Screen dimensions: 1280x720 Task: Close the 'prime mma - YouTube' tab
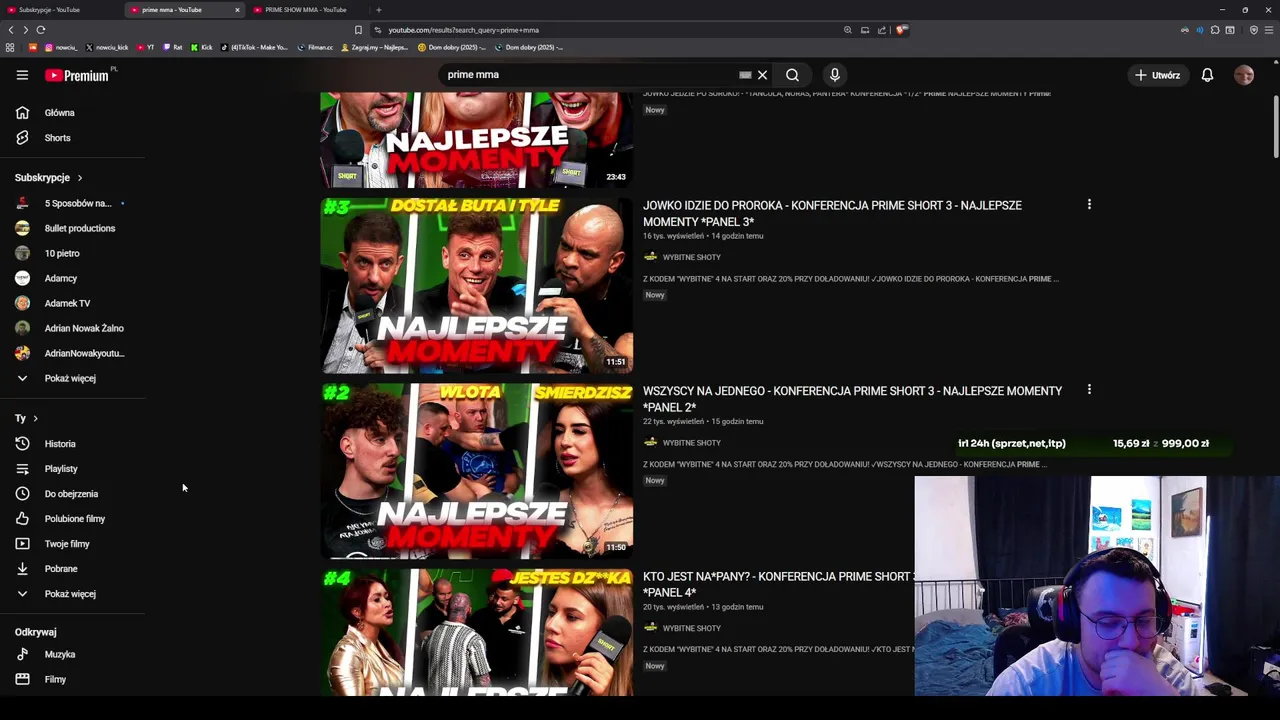point(237,10)
